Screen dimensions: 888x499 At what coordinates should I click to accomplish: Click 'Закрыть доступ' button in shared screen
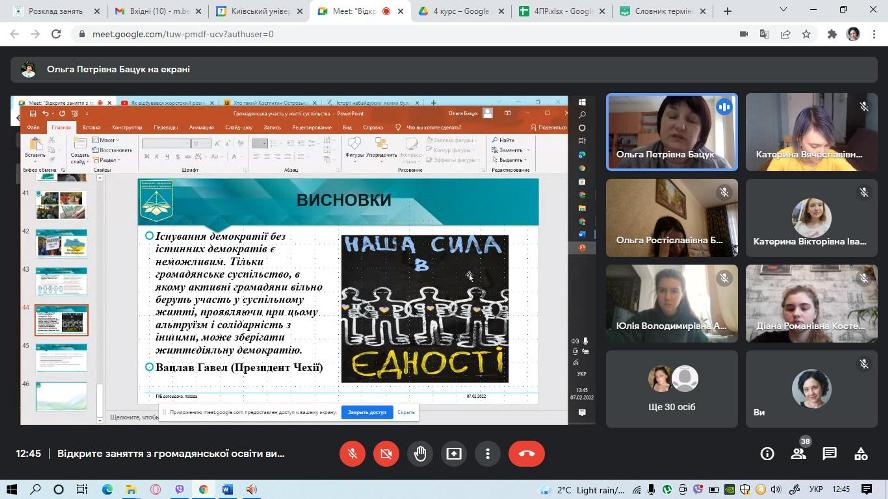367,412
